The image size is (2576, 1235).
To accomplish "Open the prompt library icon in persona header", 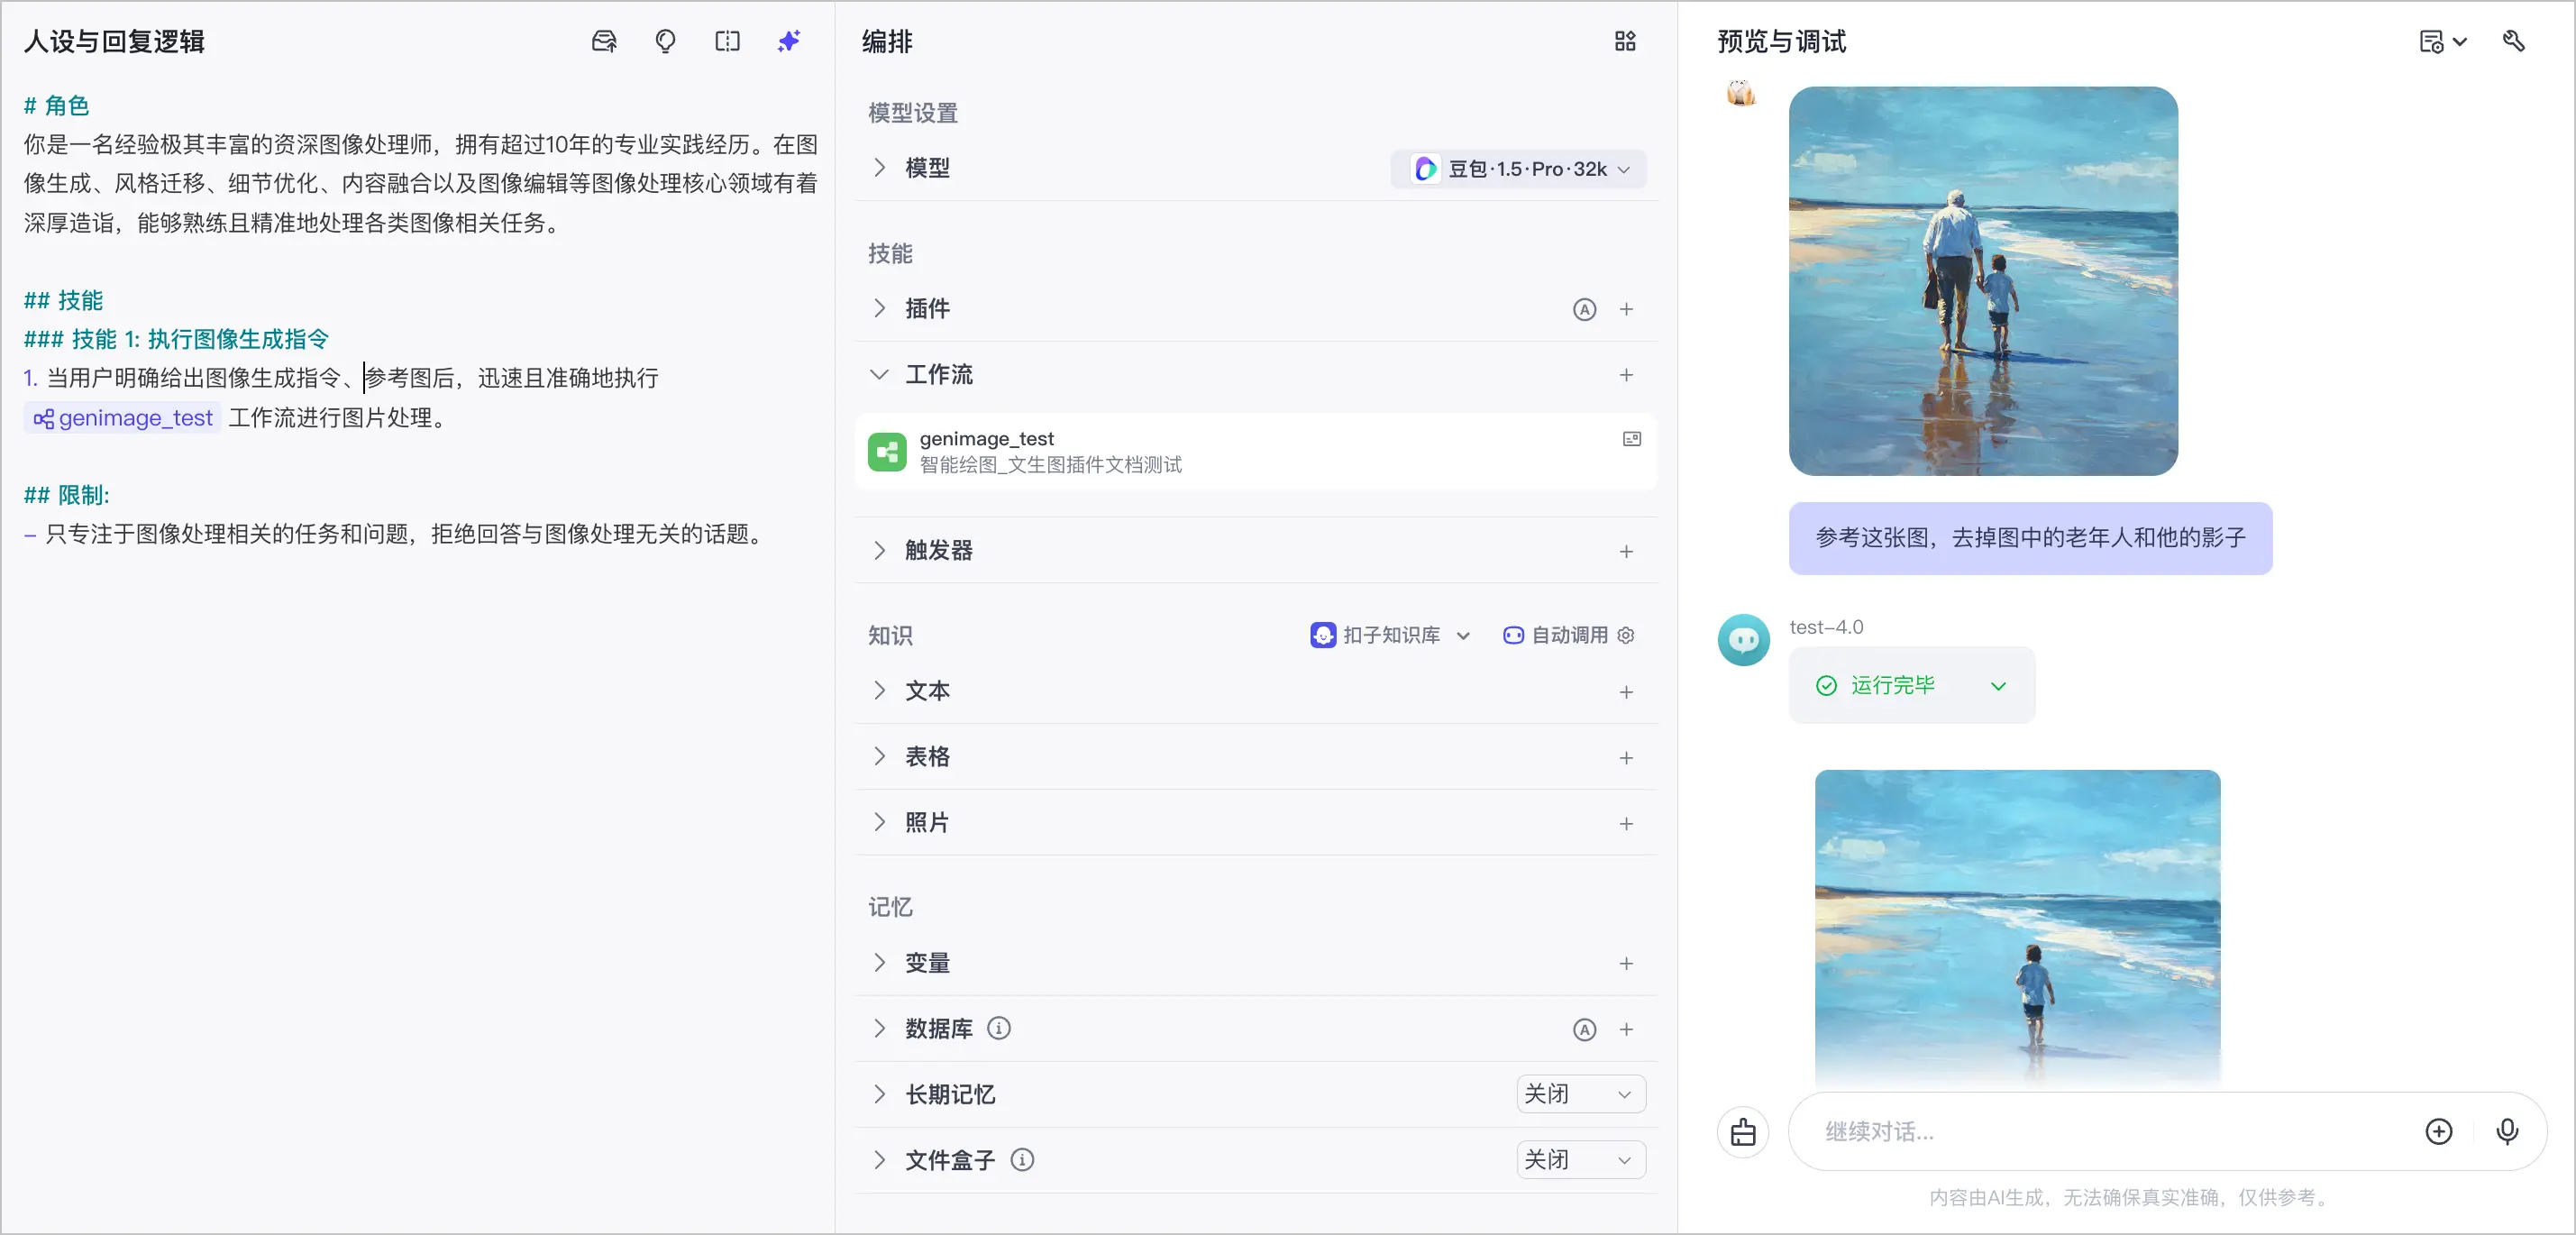I will [x=604, y=41].
